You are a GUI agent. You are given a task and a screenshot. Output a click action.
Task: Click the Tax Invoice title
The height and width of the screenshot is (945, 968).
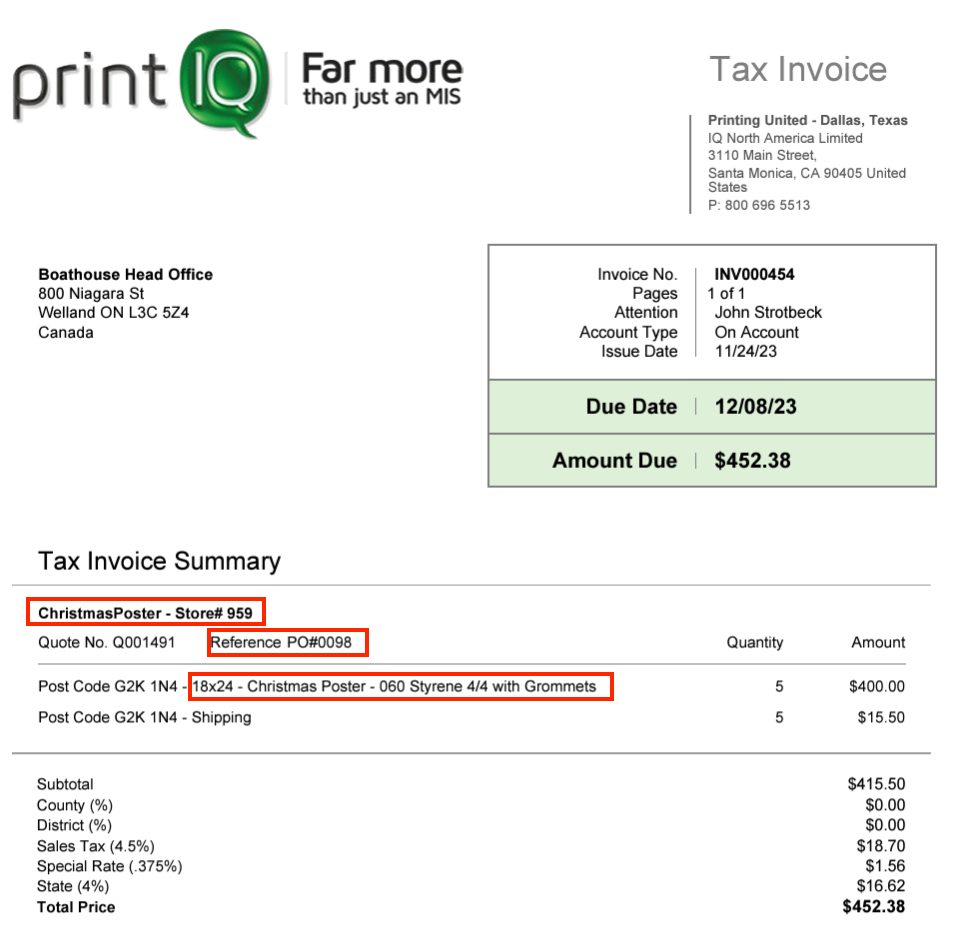[798, 69]
